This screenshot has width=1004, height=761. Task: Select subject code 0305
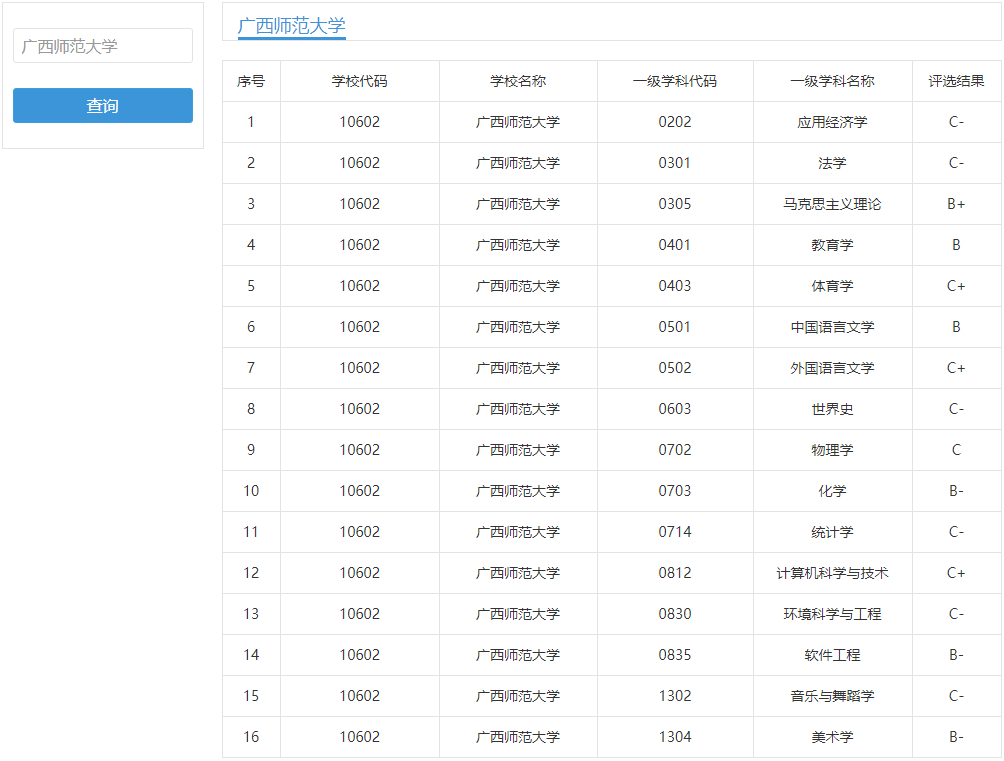point(675,204)
